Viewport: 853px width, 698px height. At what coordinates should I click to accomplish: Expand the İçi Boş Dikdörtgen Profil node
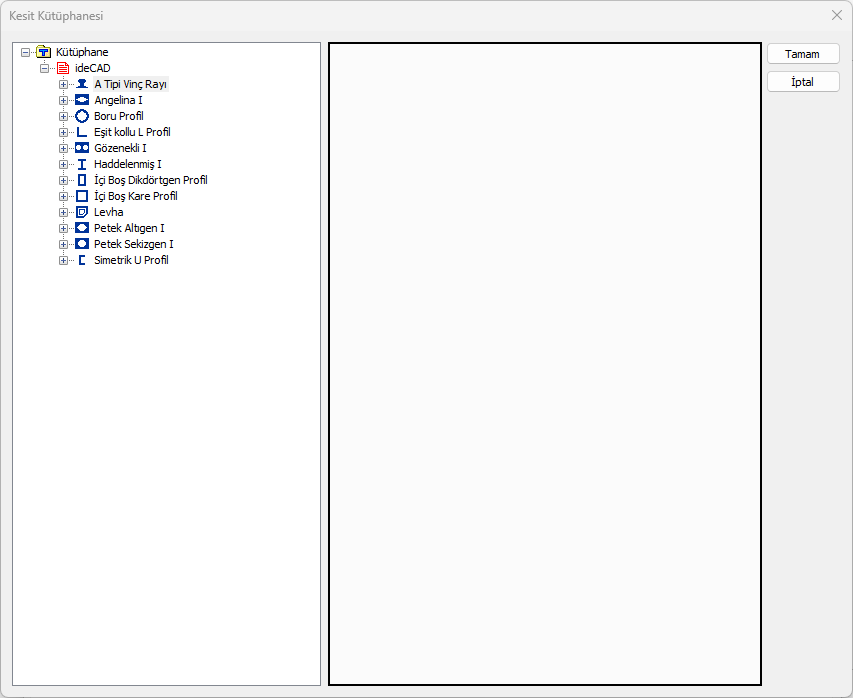(x=64, y=180)
